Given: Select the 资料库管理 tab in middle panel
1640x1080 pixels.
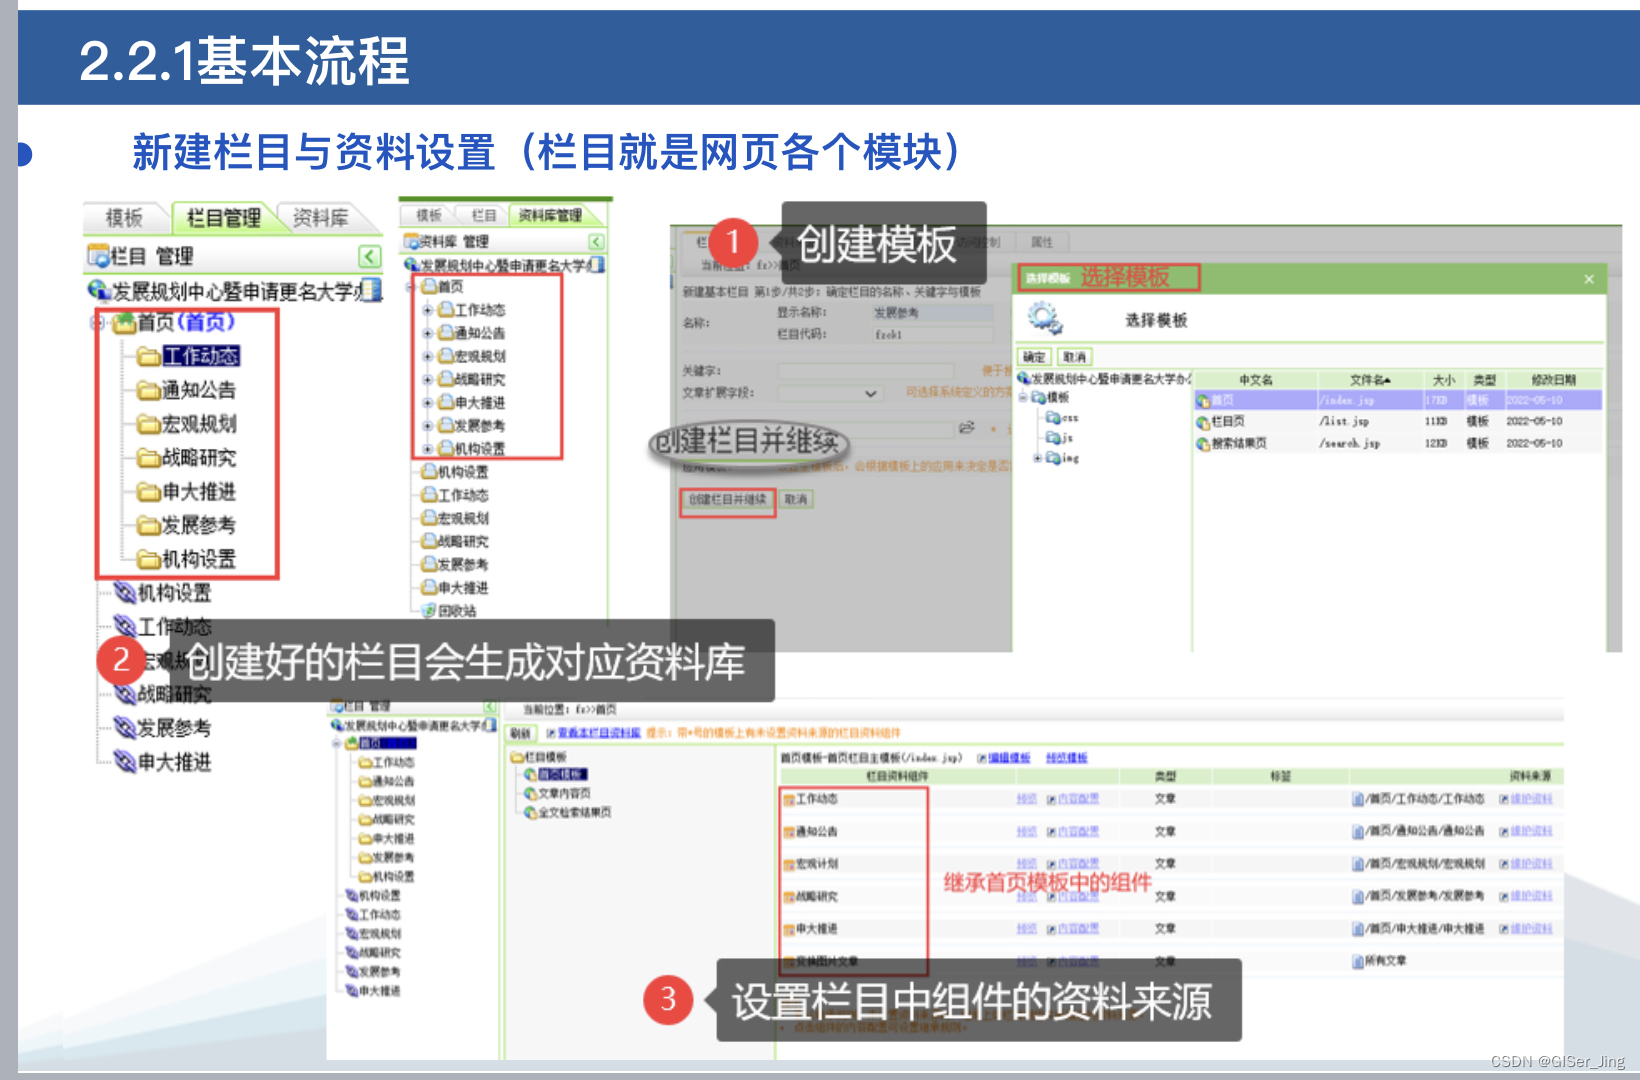Looking at the screenshot, I should point(550,215).
